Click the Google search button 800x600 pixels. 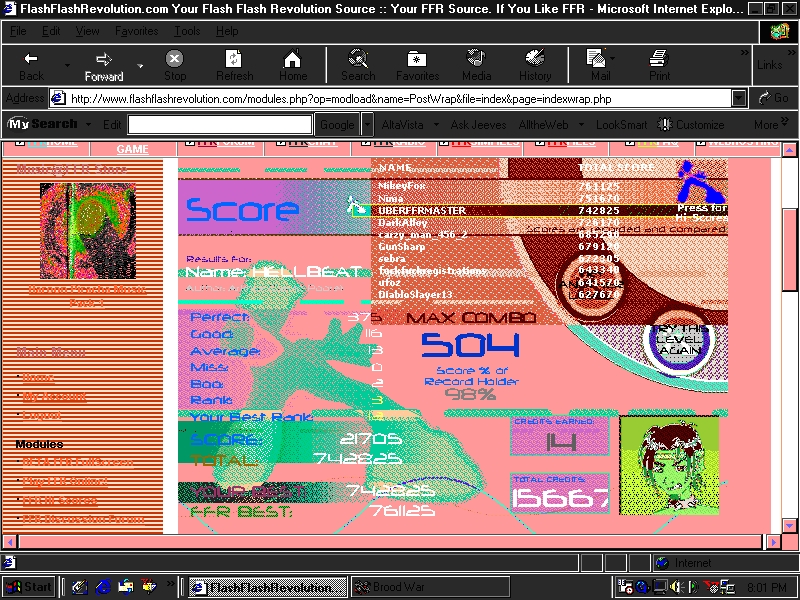coord(337,124)
